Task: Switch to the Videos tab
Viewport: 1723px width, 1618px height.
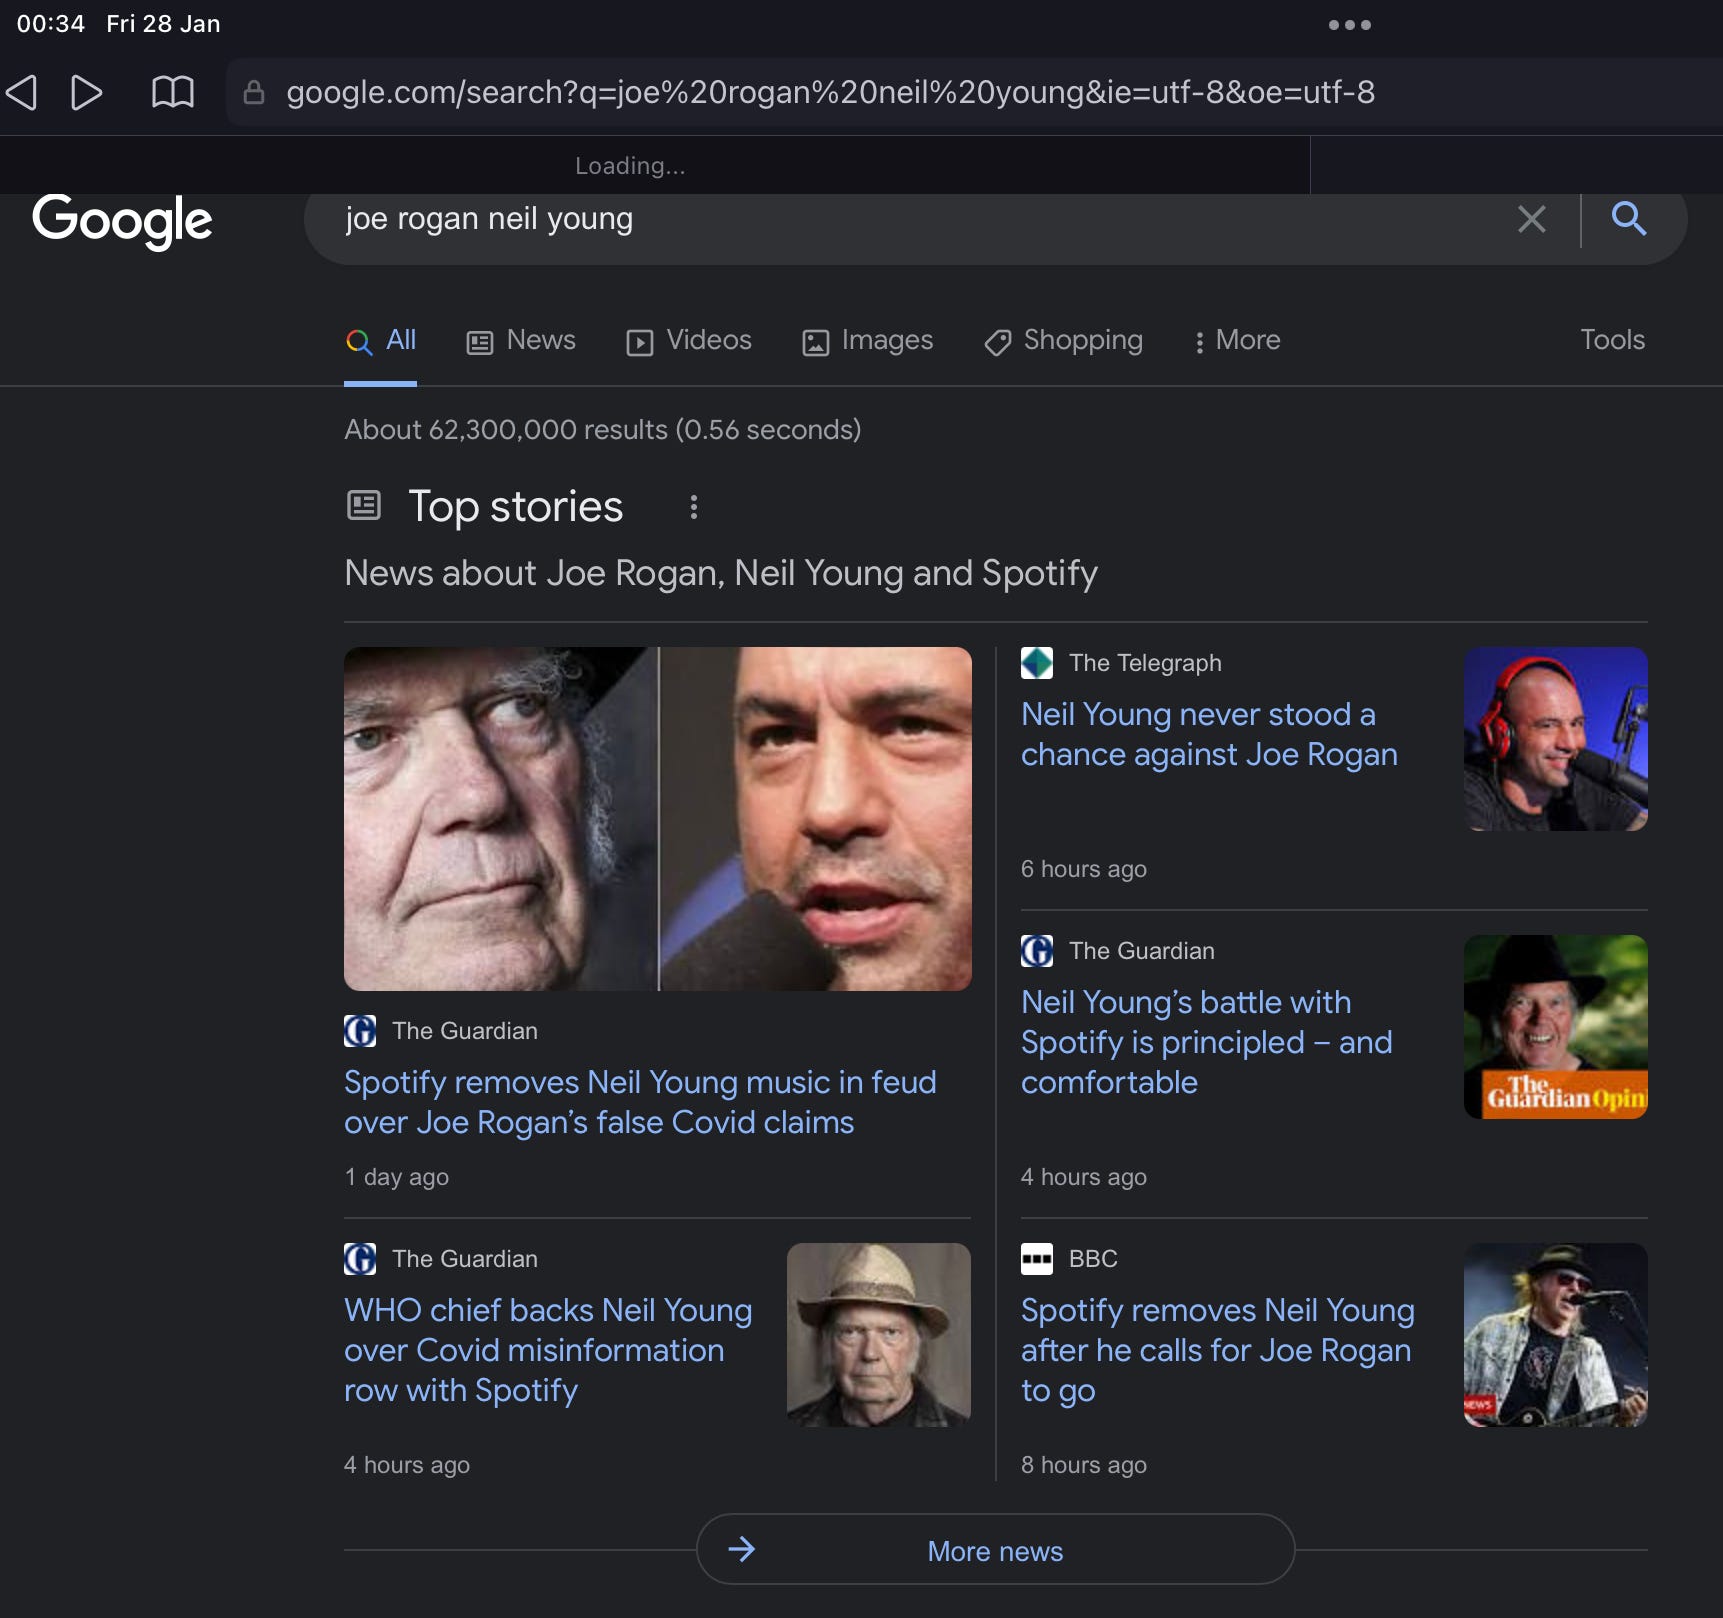Action: [x=689, y=341]
